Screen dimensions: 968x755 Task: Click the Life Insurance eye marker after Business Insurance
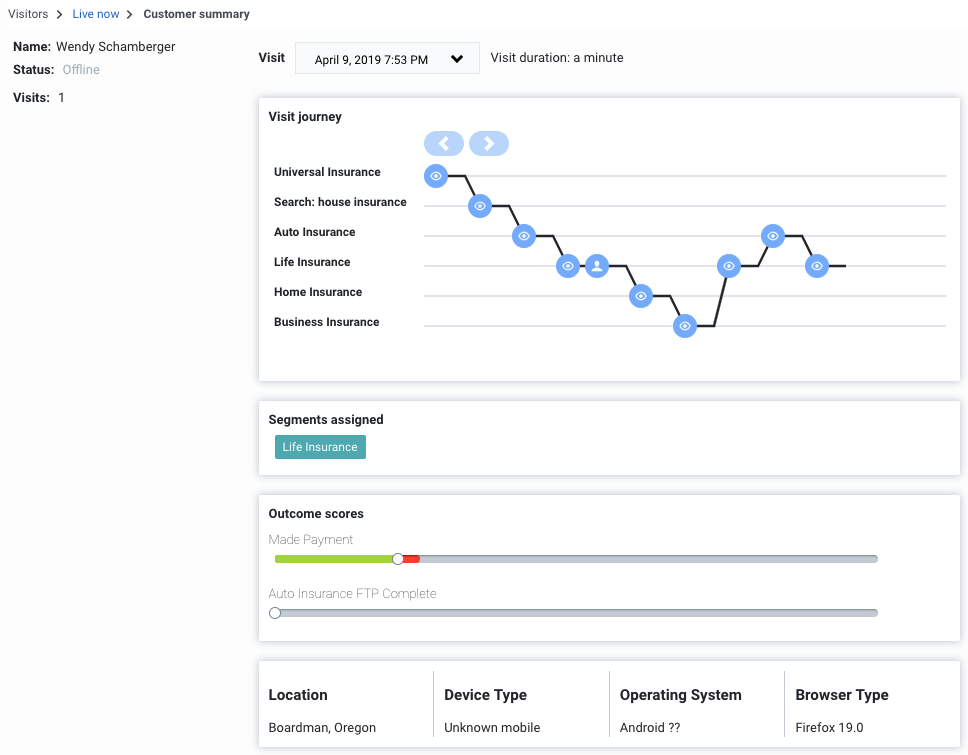click(729, 266)
